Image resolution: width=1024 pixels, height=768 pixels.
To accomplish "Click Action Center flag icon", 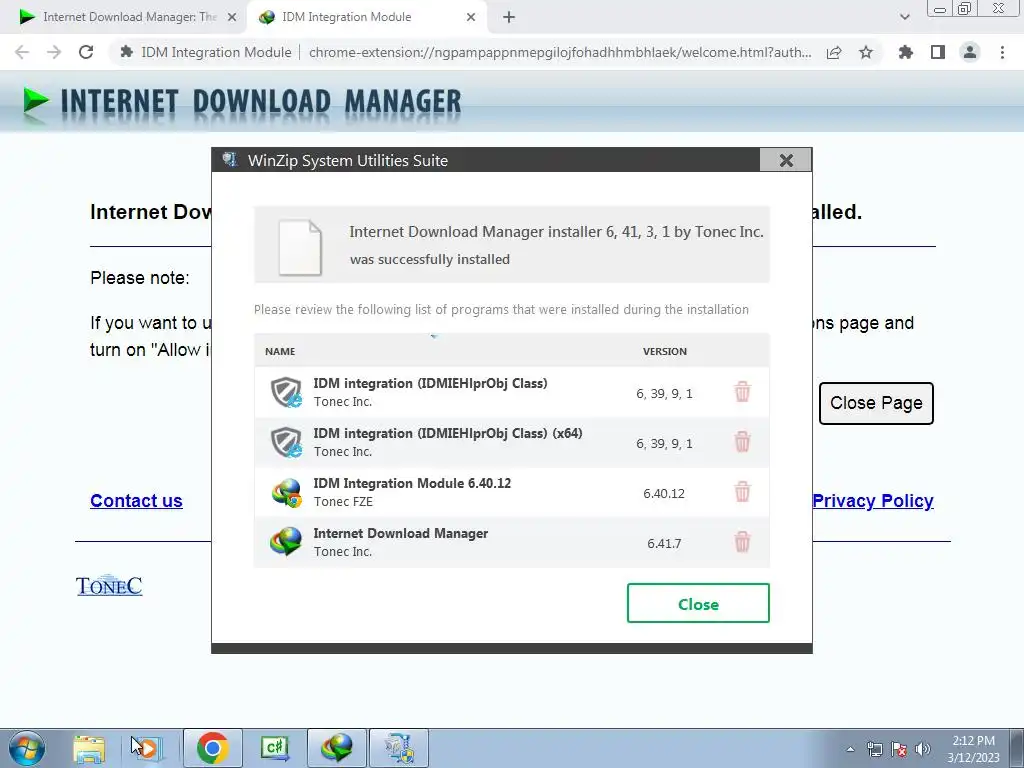I will pos(899,749).
